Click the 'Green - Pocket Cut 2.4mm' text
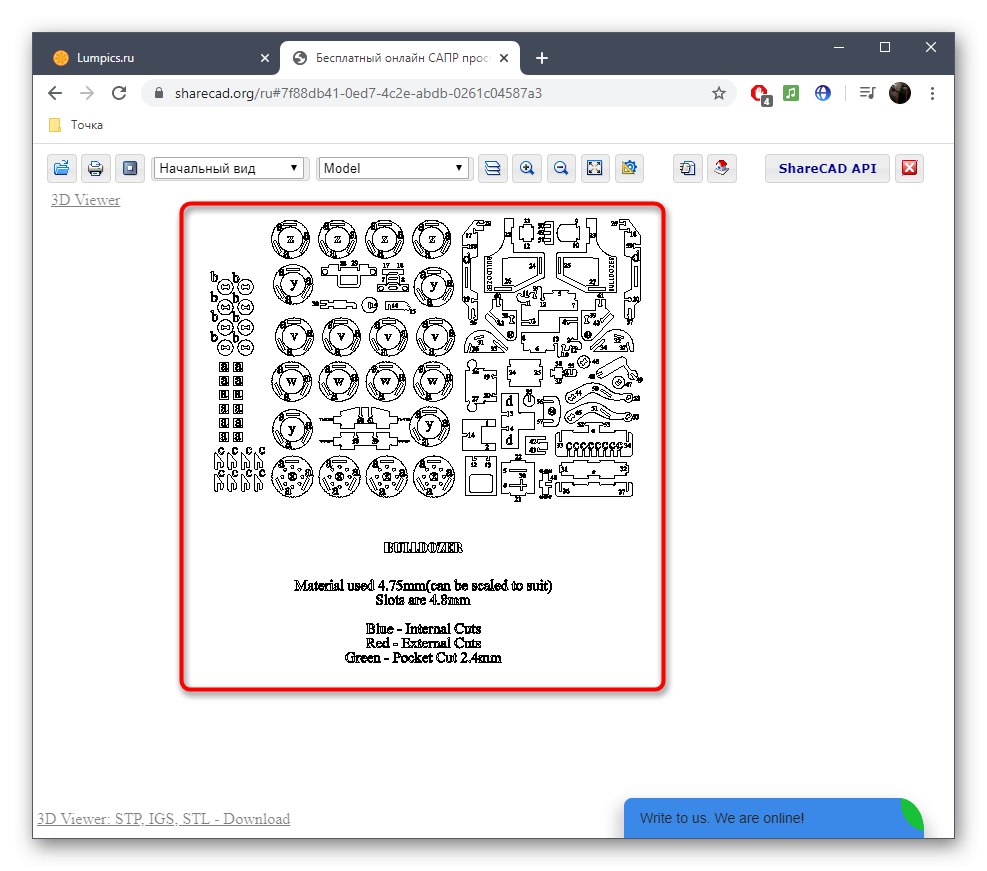 pyautogui.click(x=423, y=658)
